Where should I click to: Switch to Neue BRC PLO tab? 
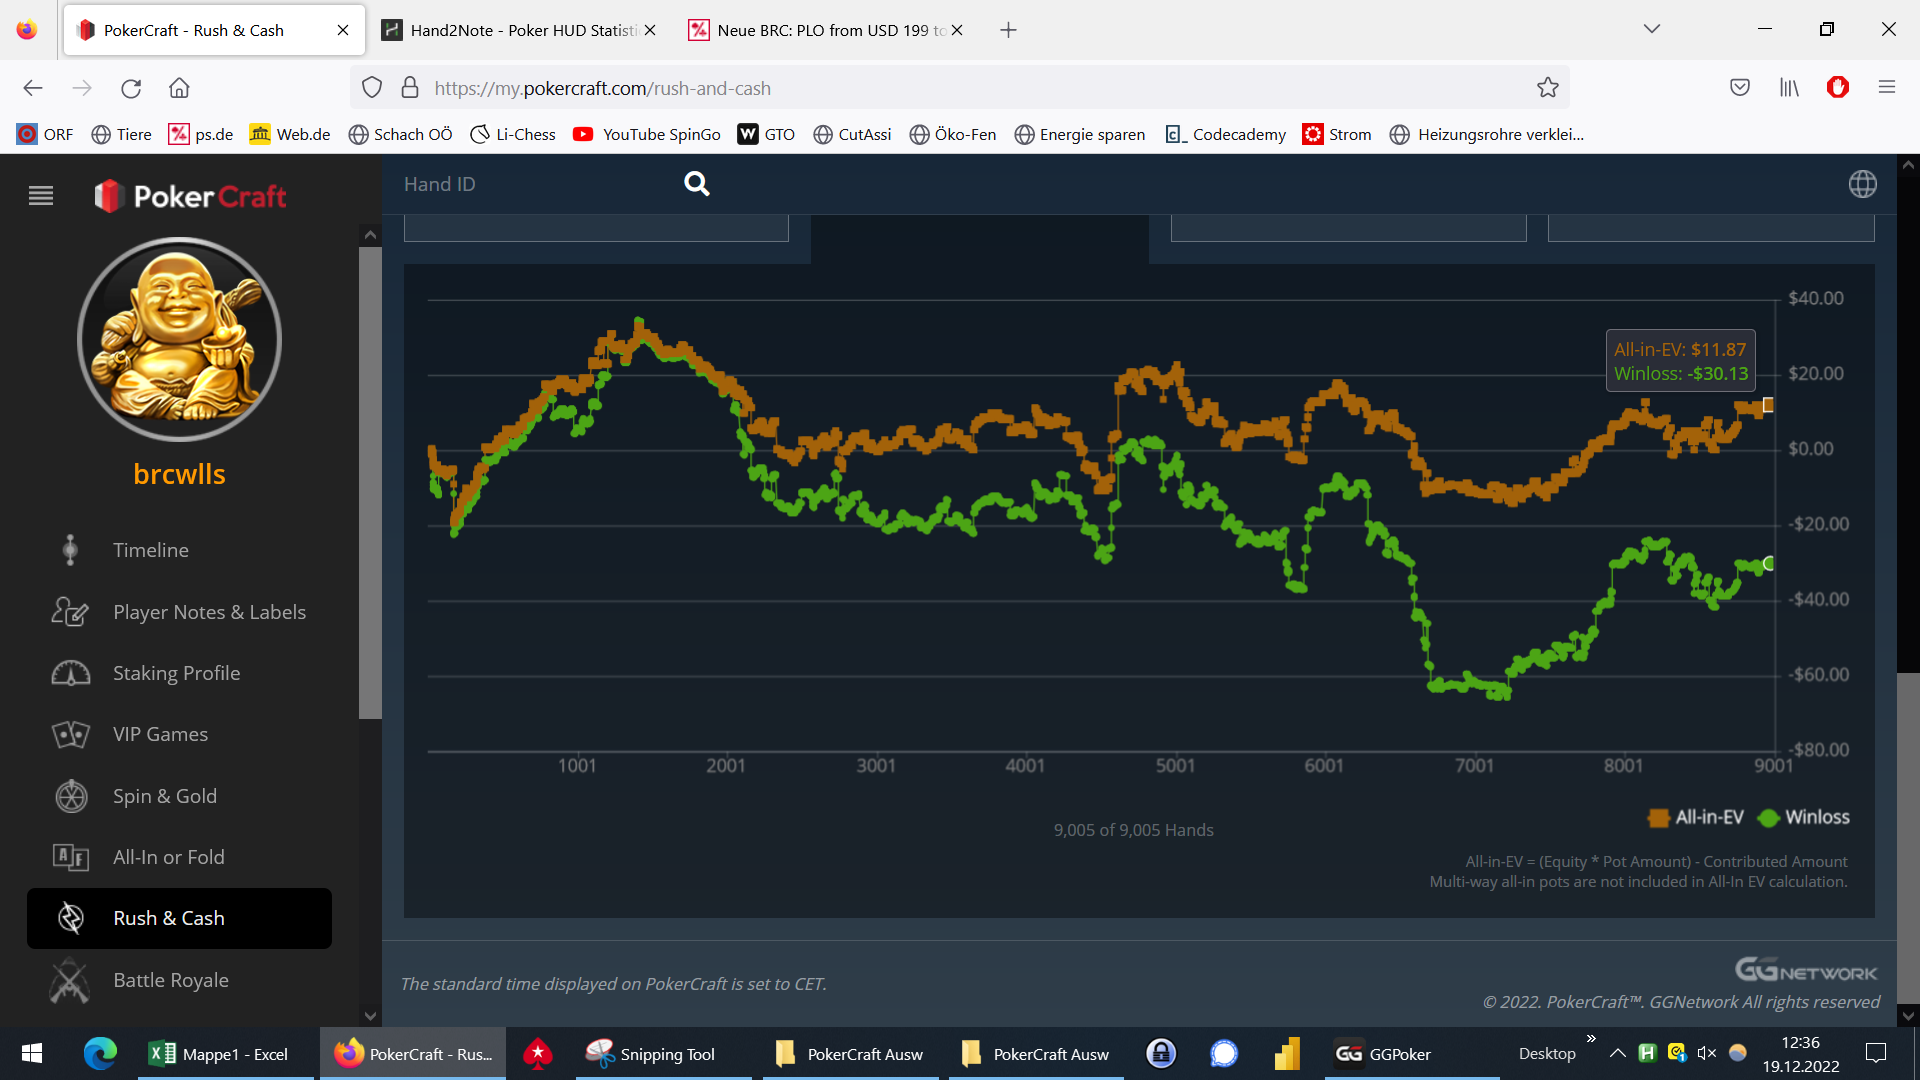click(826, 30)
